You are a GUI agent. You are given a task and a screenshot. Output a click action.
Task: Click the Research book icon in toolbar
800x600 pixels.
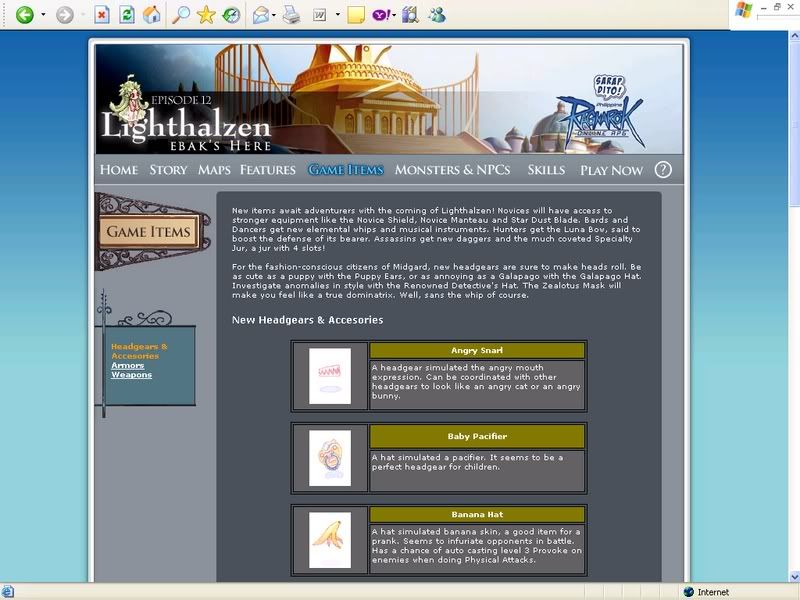click(x=410, y=15)
